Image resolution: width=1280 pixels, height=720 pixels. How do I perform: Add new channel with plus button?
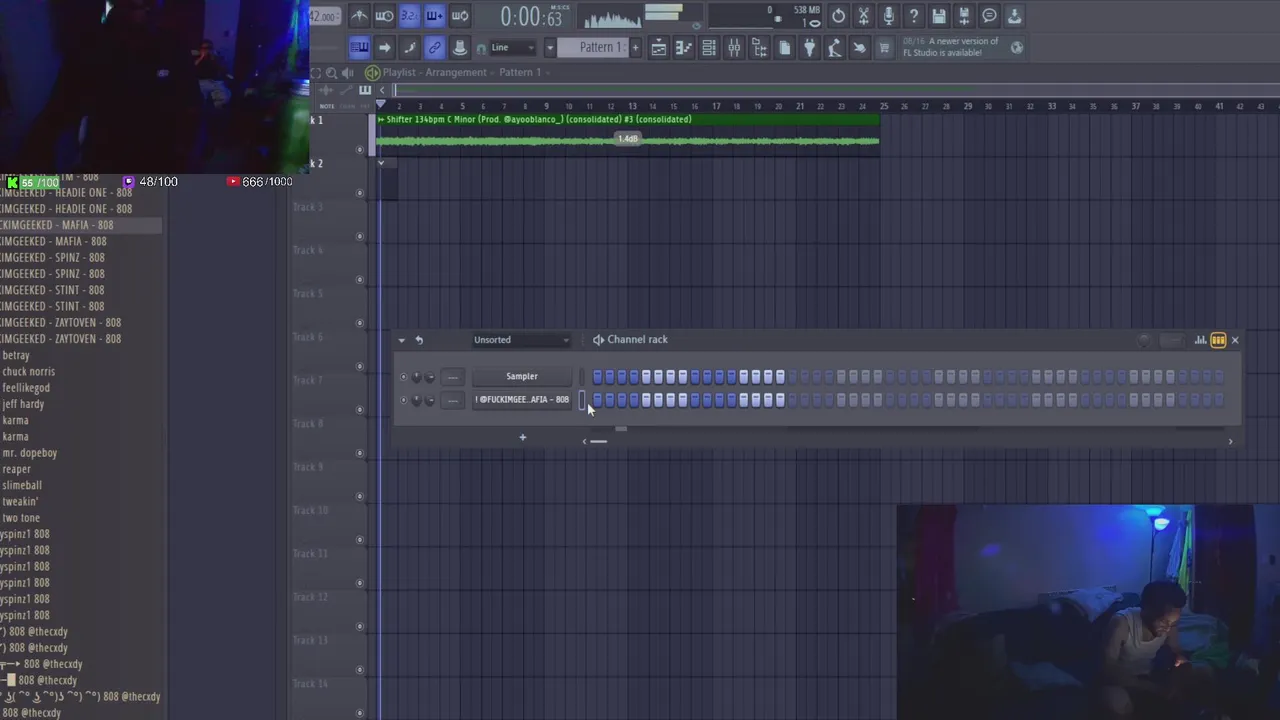tap(522, 437)
